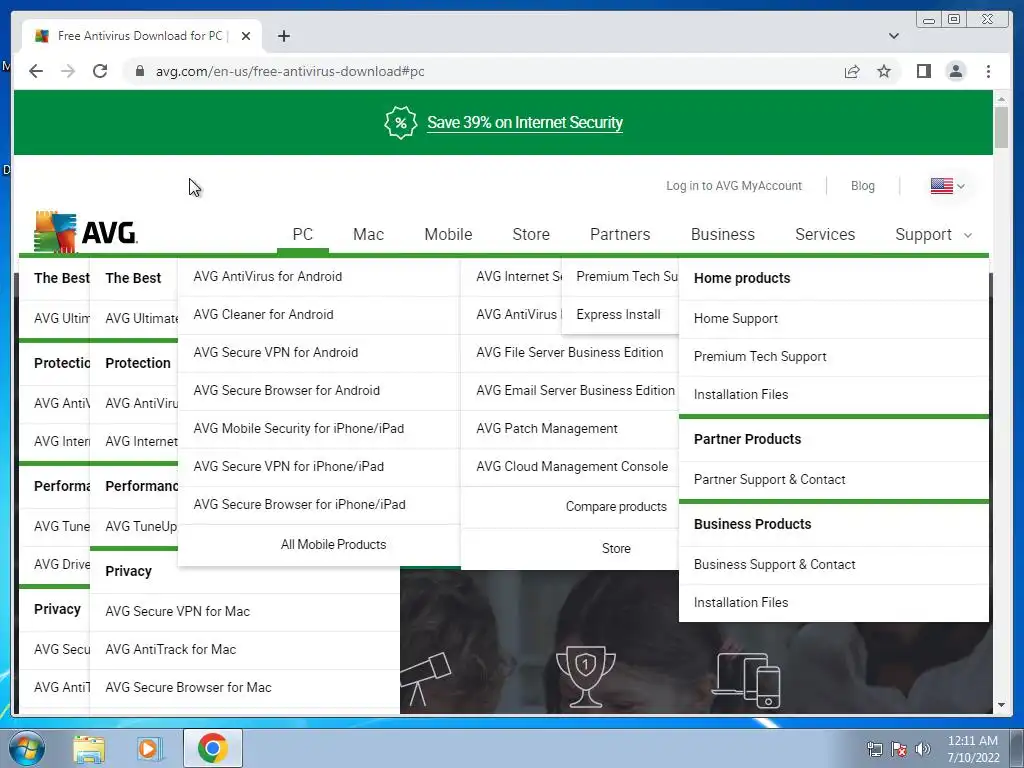The image size is (1024, 768).
Task: Open Save 39% on Internet Security link
Action: (524, 123)
